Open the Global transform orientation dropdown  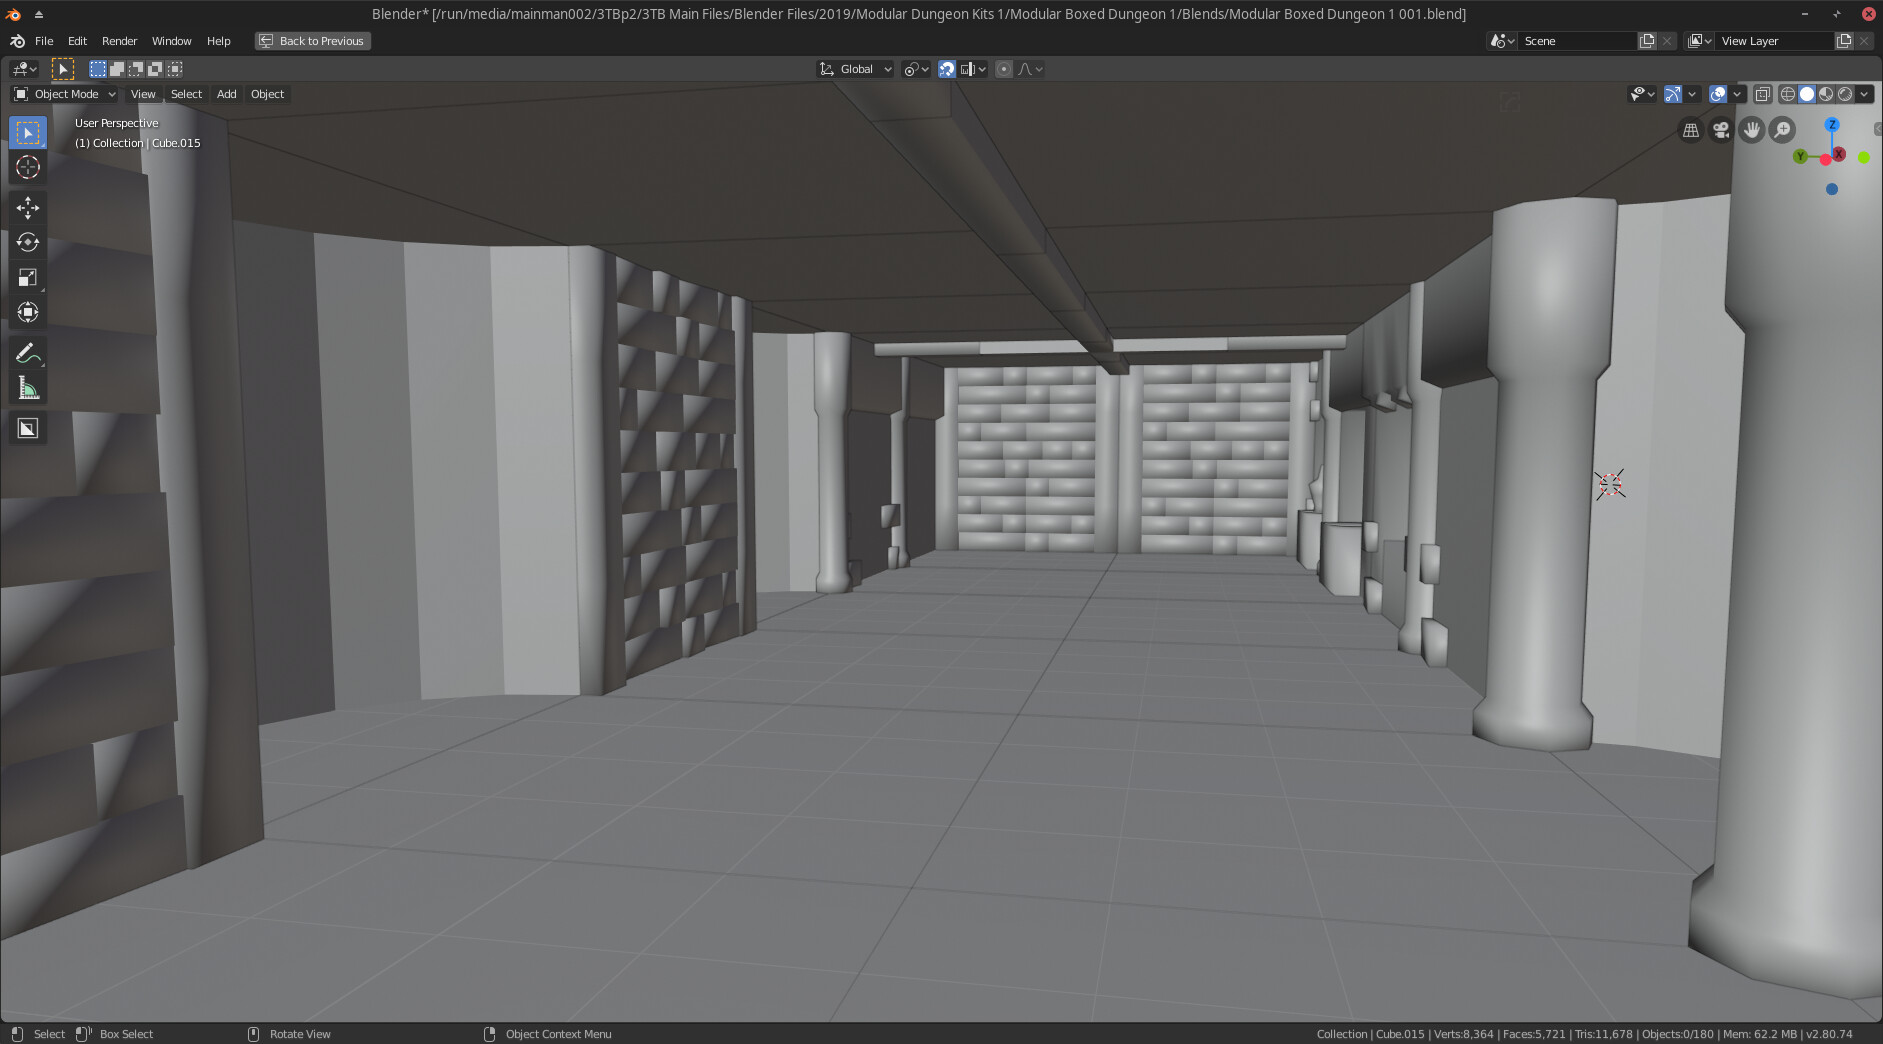pos(855,68)
